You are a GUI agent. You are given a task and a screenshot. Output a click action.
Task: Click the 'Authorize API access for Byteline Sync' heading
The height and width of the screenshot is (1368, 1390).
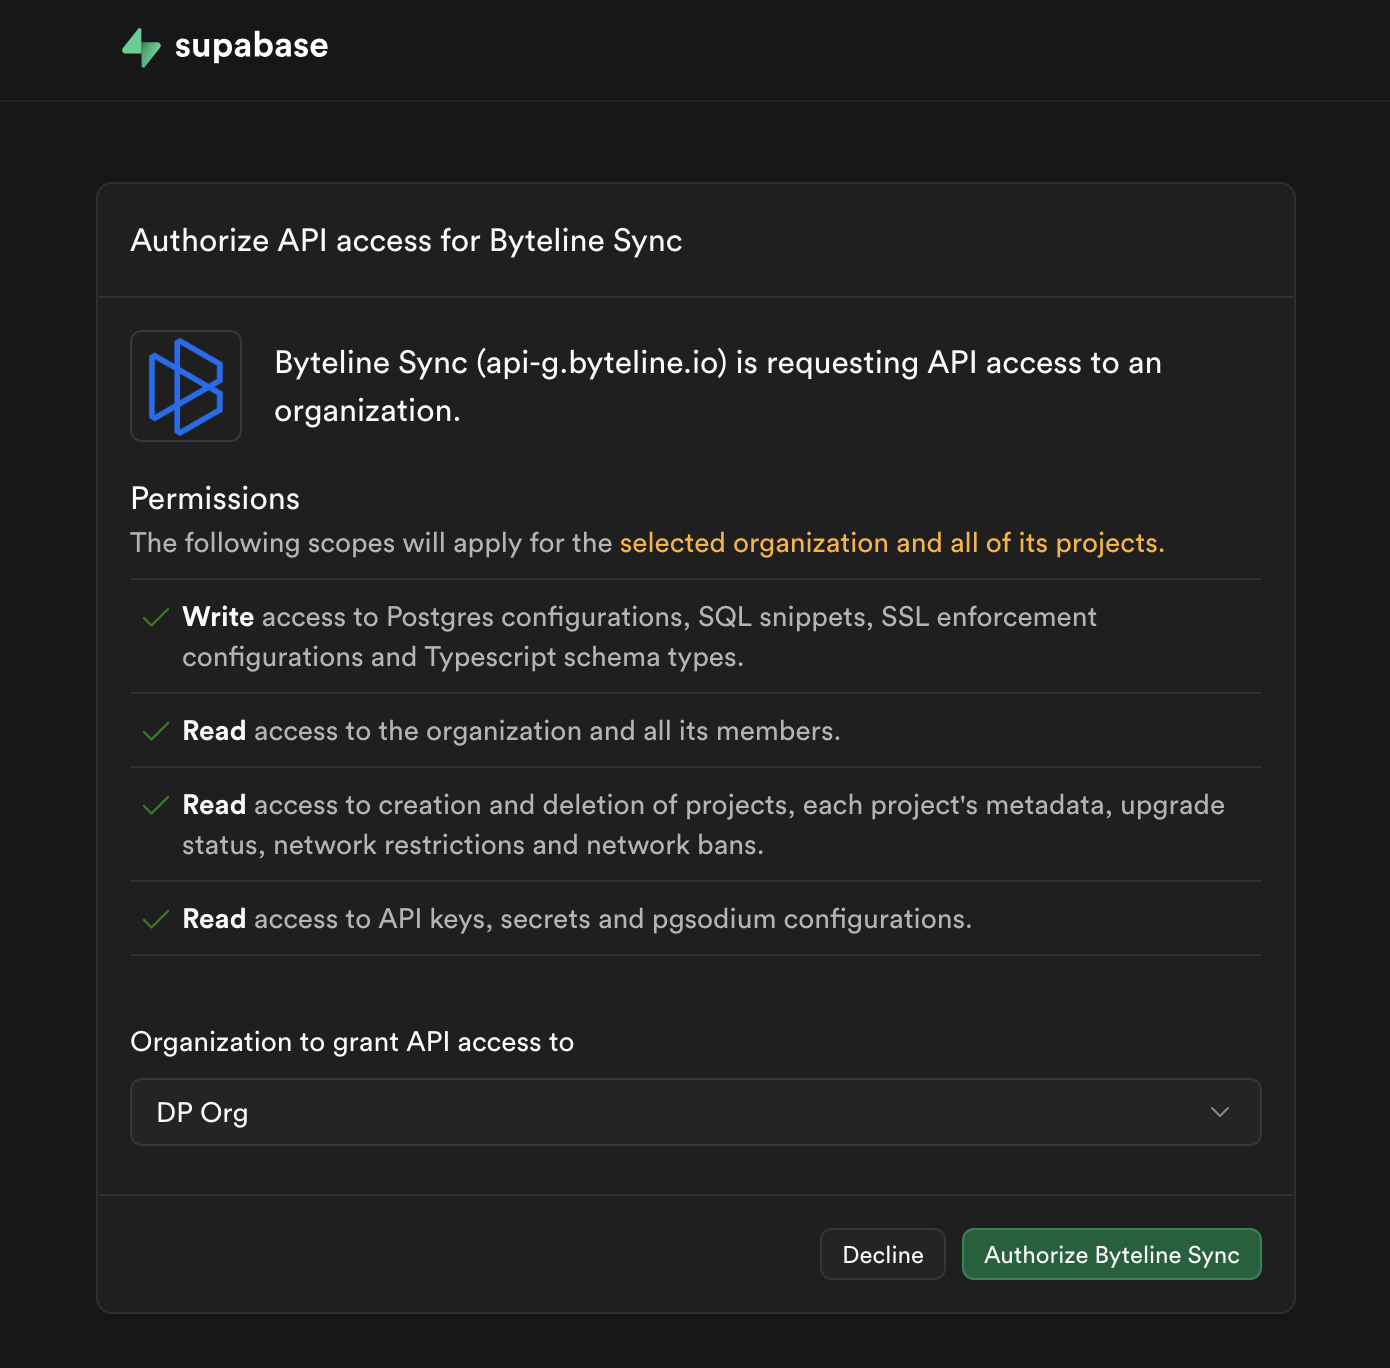tap(406, 241)
